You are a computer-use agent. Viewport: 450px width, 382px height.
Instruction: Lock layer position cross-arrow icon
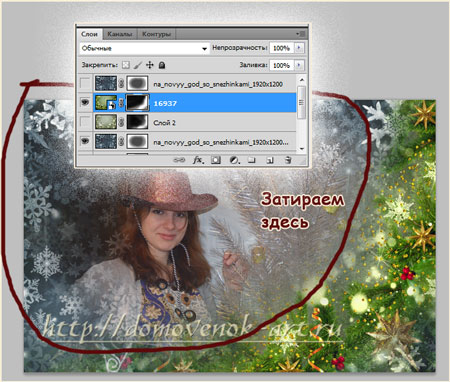coord(150,65)
